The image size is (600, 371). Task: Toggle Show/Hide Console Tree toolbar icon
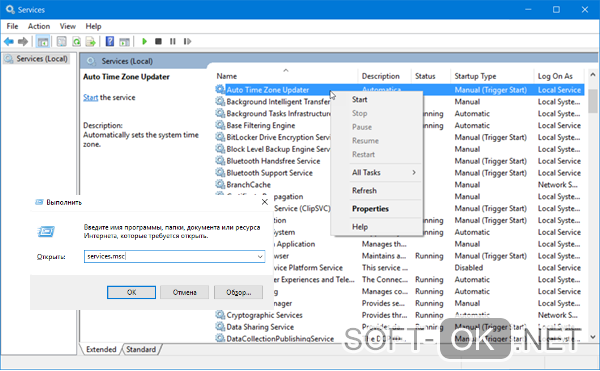tap(42, 41)
